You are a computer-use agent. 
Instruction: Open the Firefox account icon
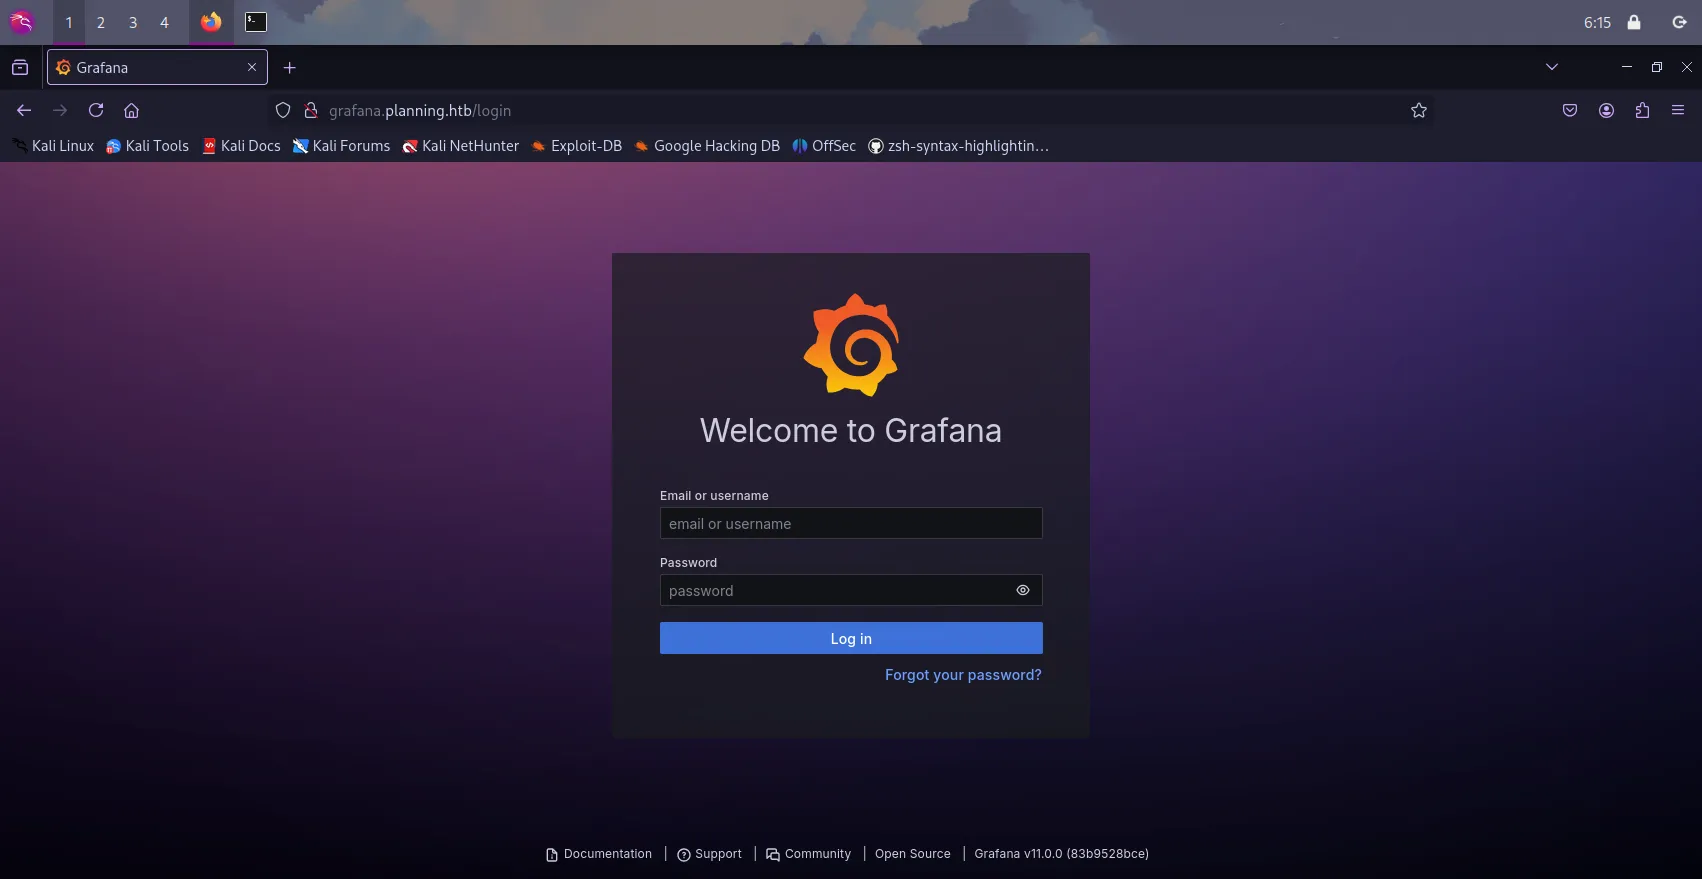1606,110
